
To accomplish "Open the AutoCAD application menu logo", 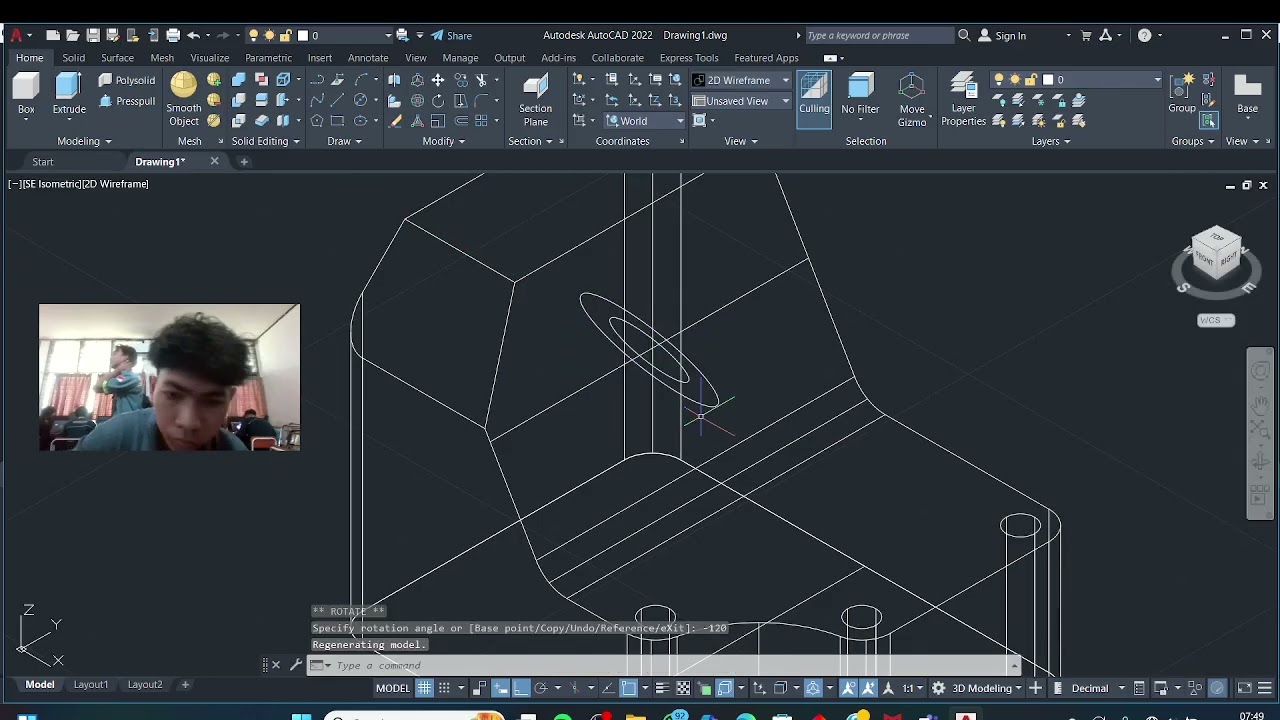I will (x=15, y=35).
